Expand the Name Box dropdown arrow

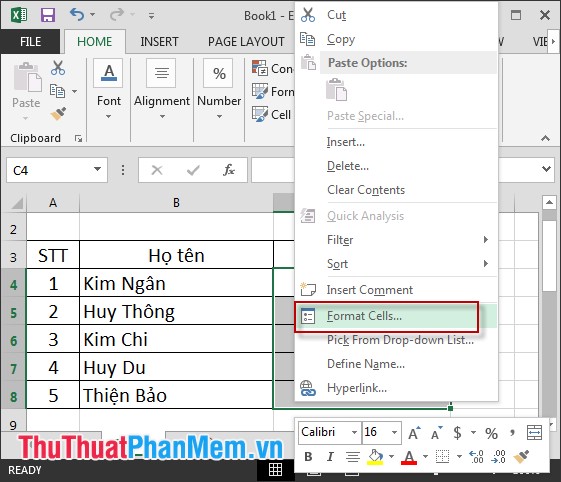pos(97,169)
